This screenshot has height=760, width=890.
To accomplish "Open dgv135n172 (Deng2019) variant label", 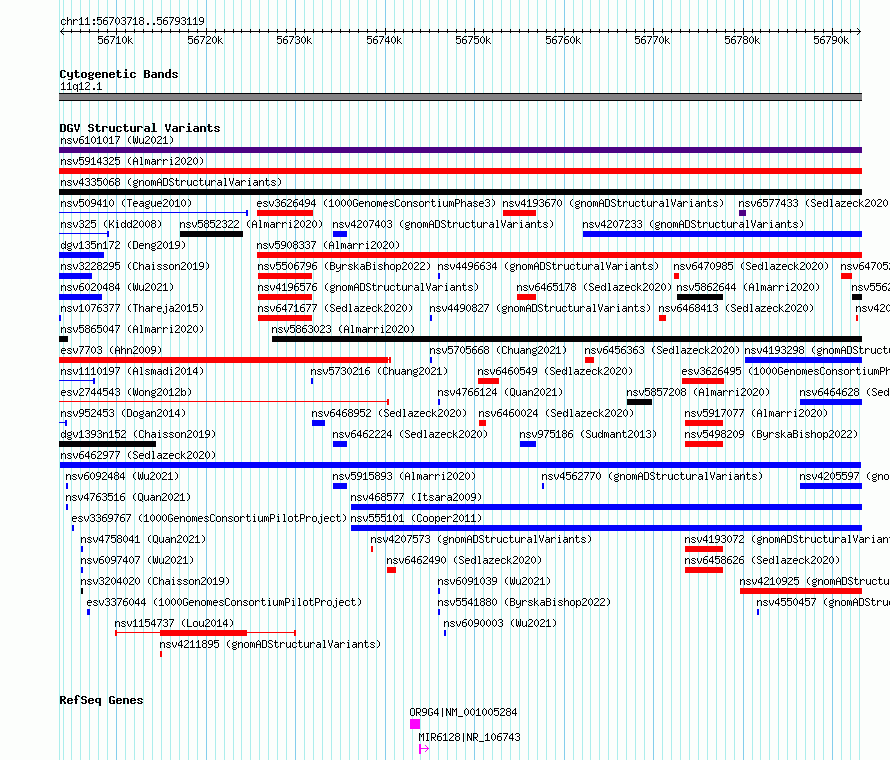I will 123,245.
